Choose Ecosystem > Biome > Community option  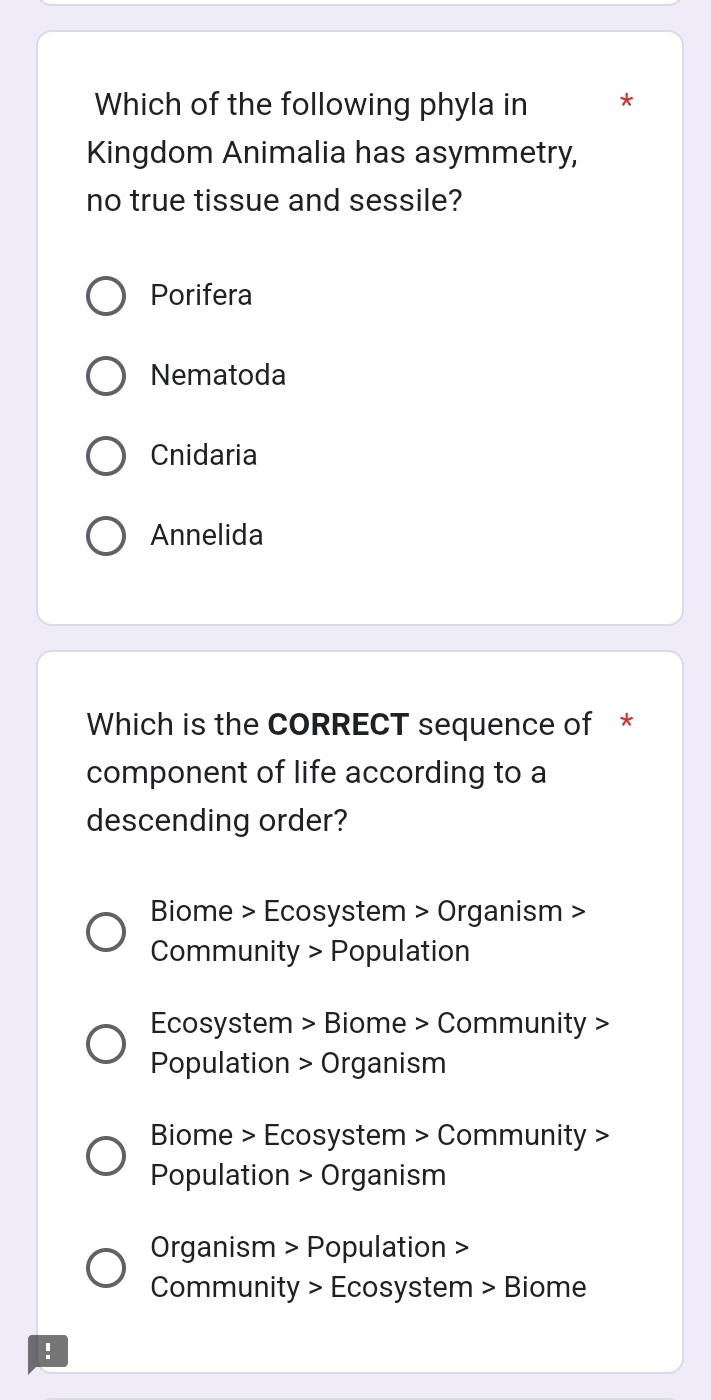tap(106, 1043)
